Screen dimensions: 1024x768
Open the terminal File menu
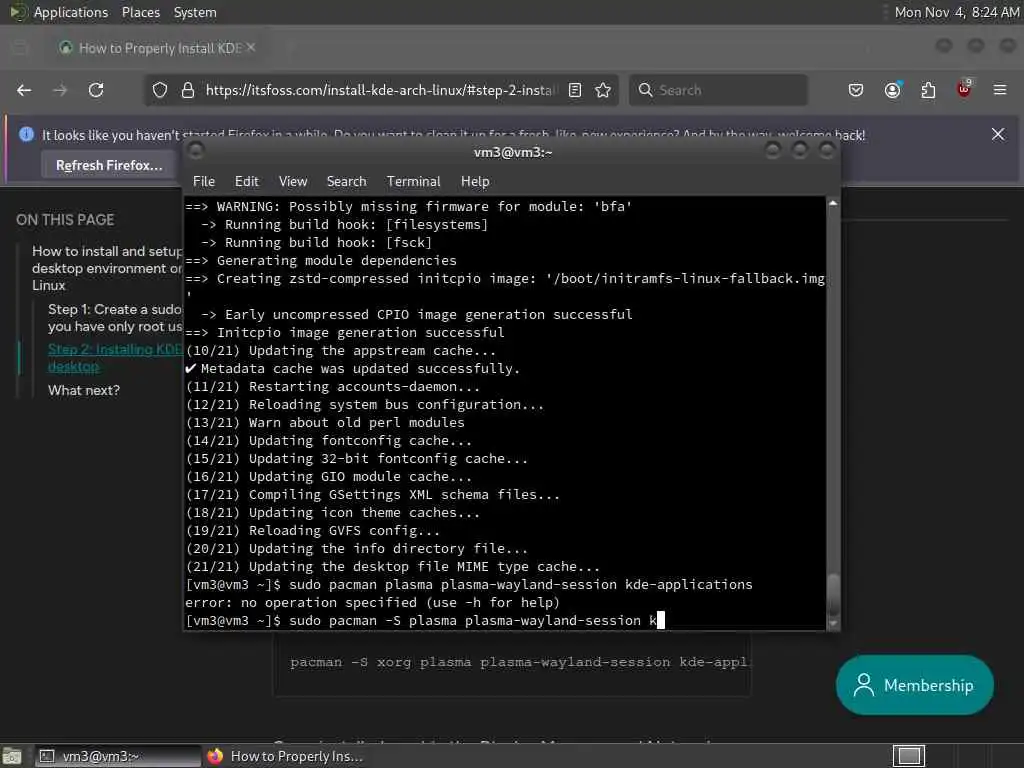tap(204, 182)
